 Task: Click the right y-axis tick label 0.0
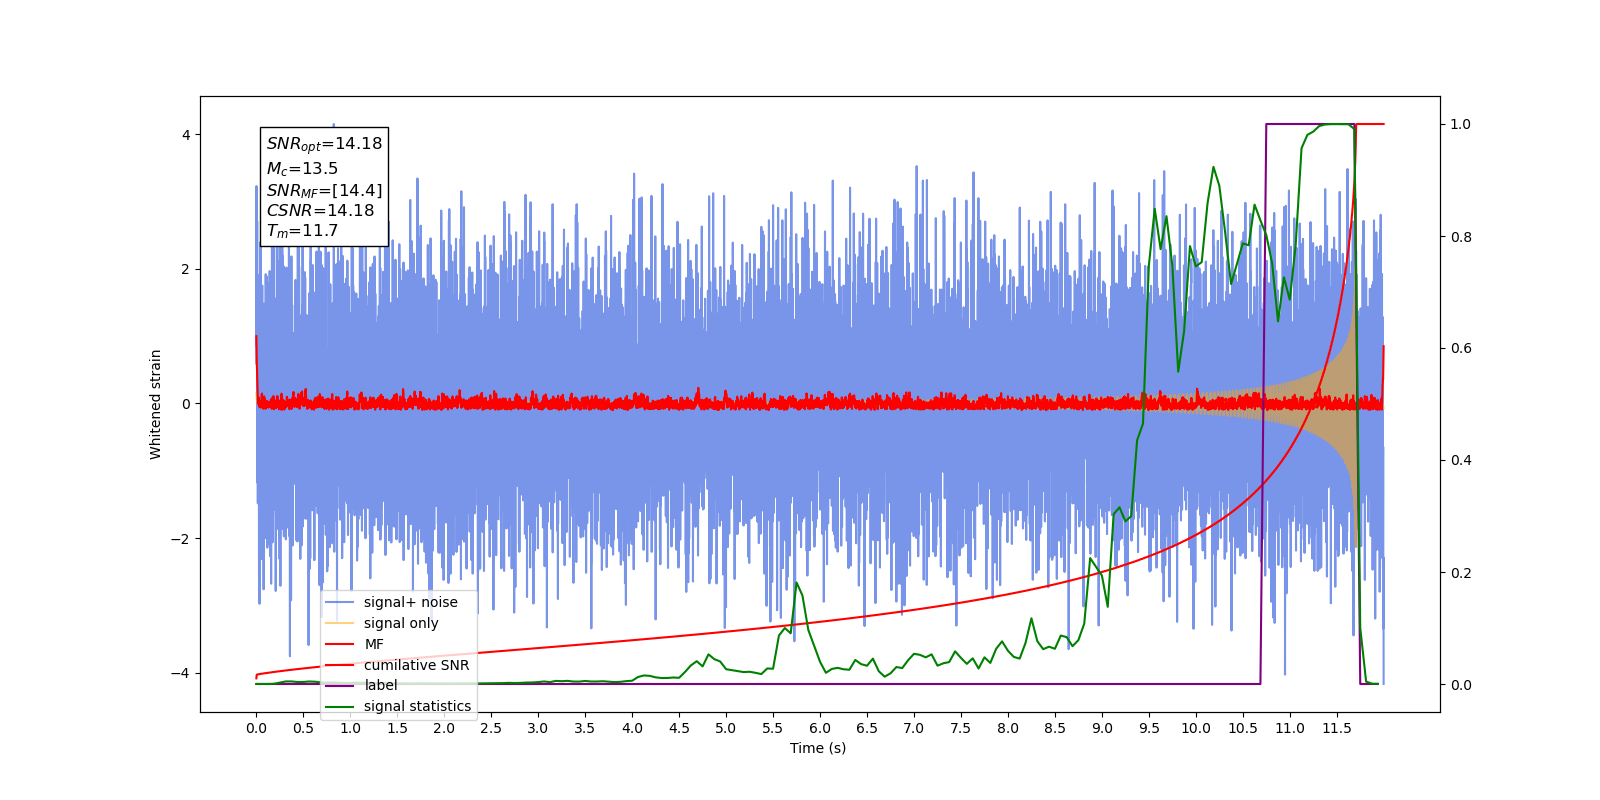pyautogui.click(x=1461, y=685)
